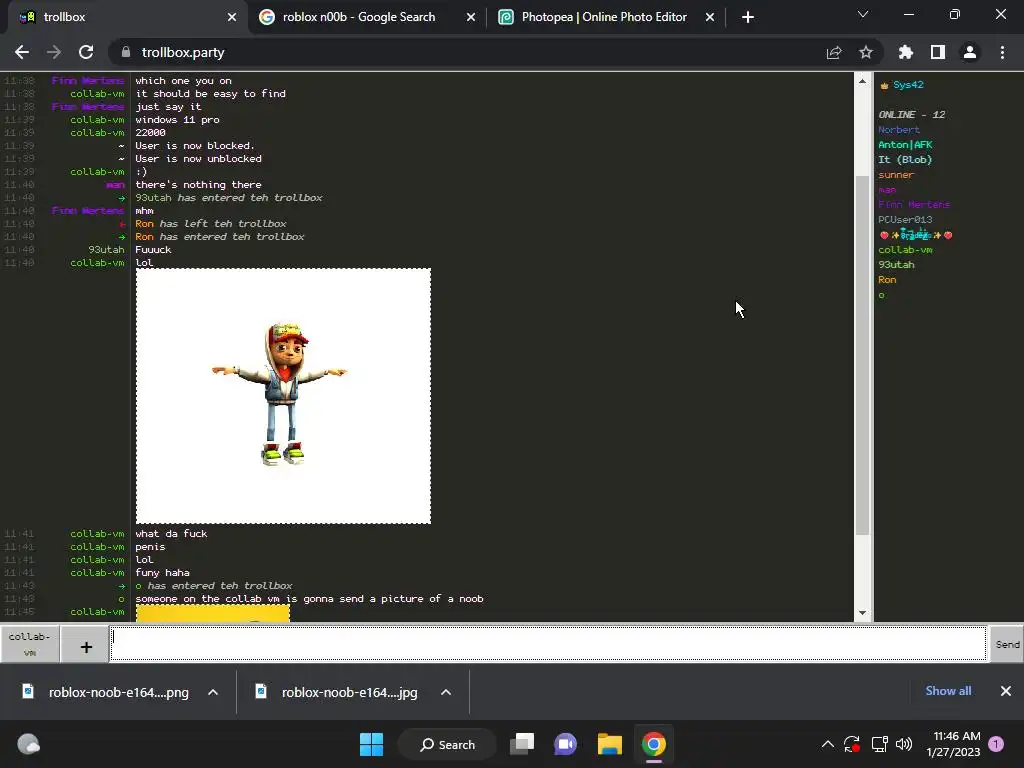This screenshot has height=768, width=1024.
Task: Select user o in online list
Action: [x=881, y=295]
